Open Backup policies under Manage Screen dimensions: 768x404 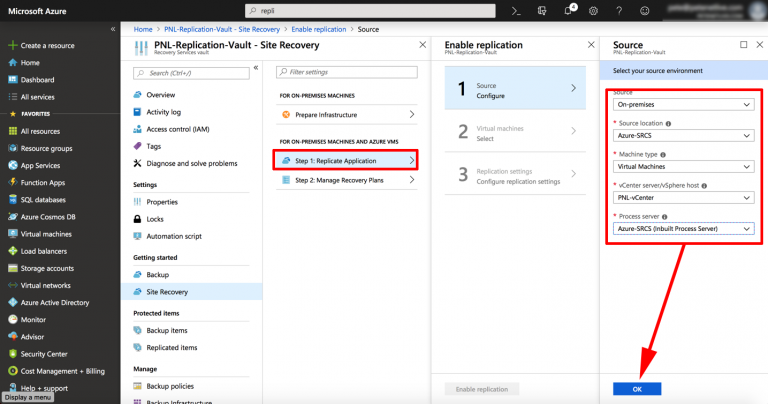170,386
